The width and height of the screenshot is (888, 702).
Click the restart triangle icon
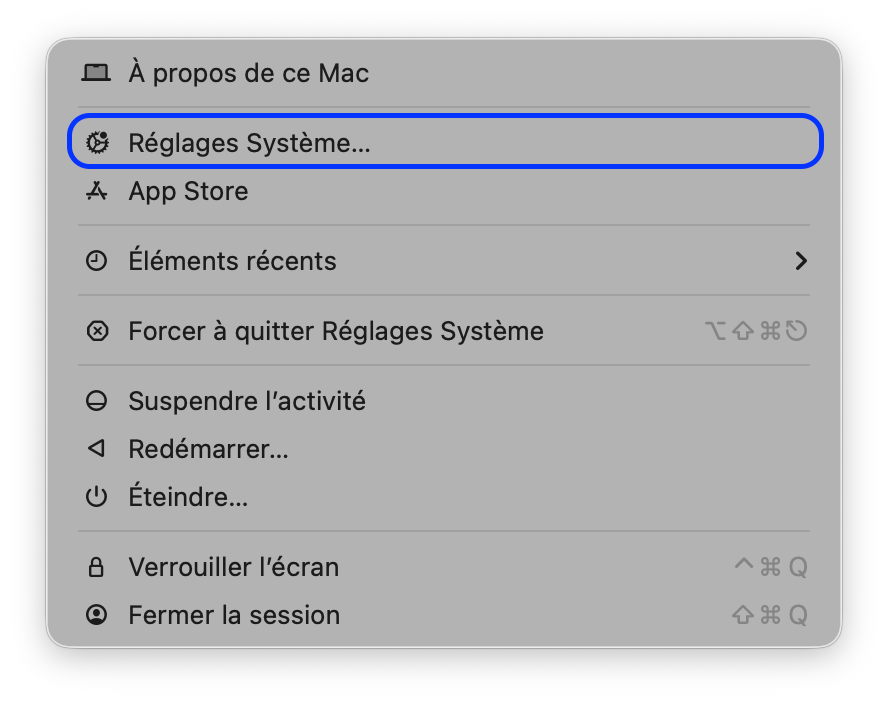(96, 449)
